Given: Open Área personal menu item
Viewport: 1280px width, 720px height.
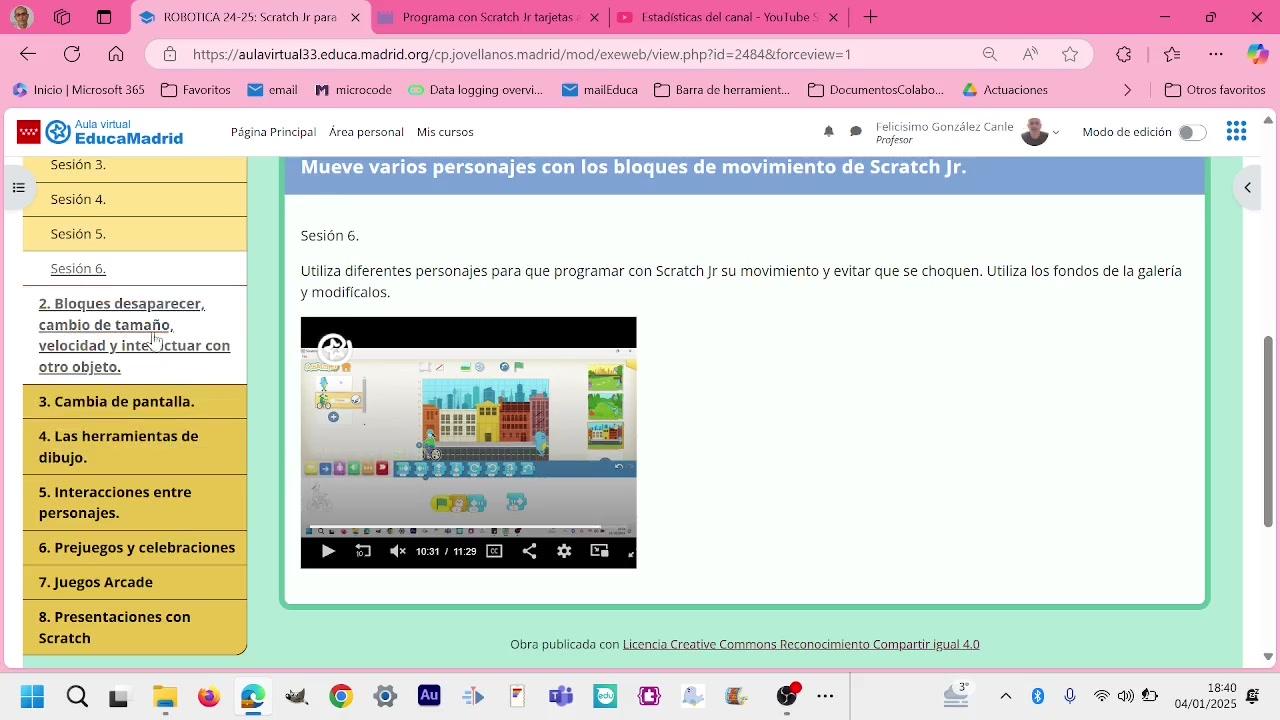Looking at the screenshot, I should point(366,132).
